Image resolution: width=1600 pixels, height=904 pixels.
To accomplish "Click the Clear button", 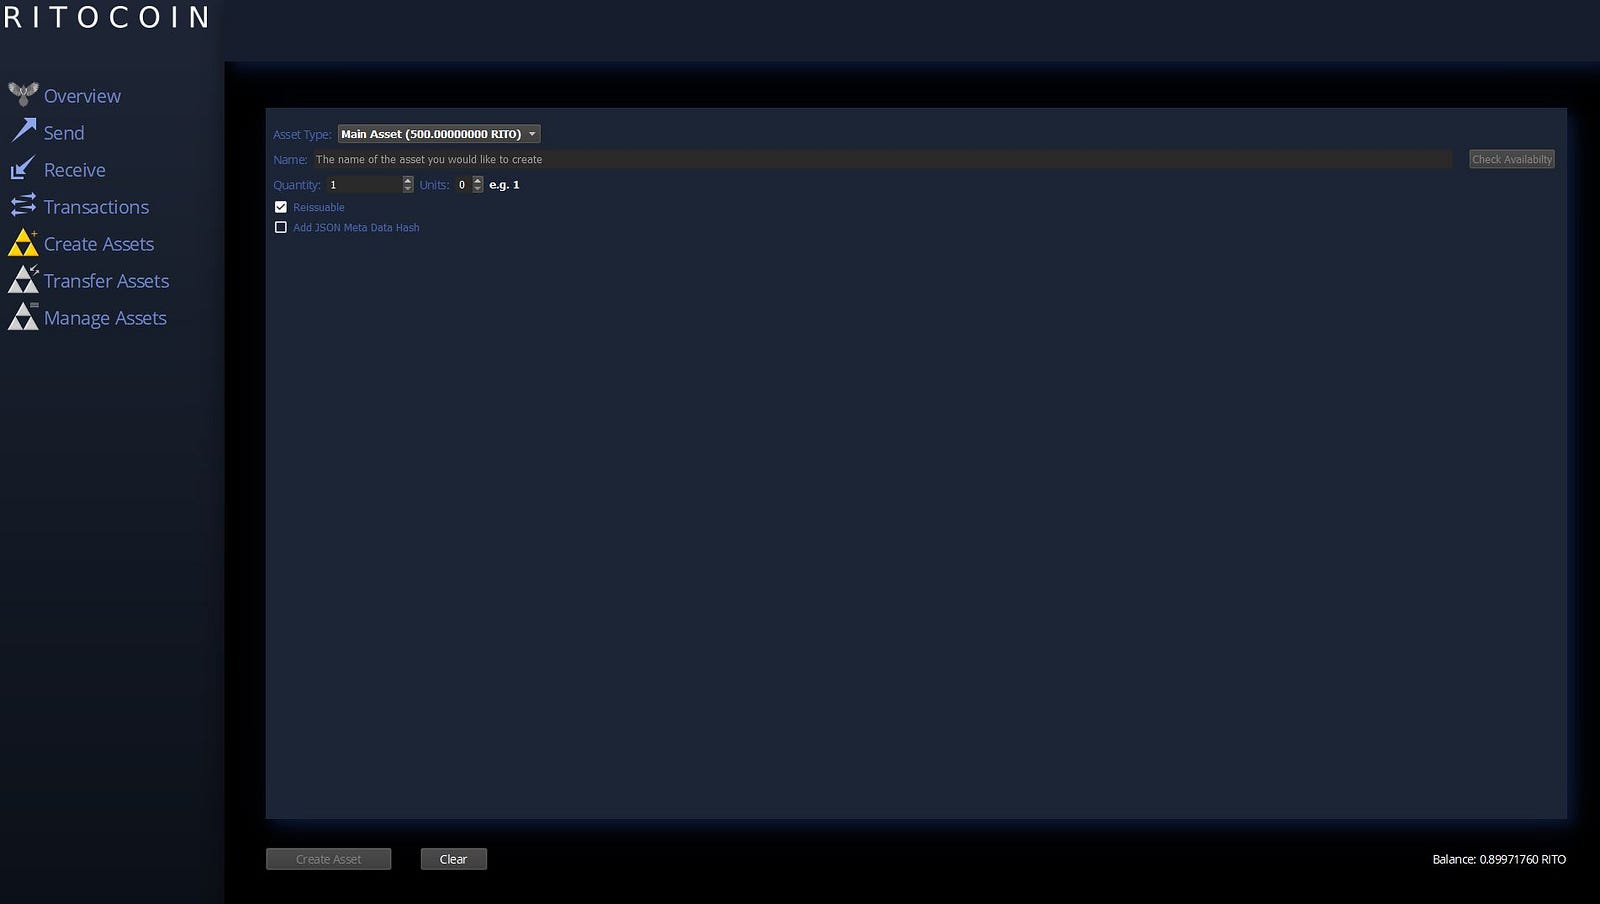I will 453,859.
